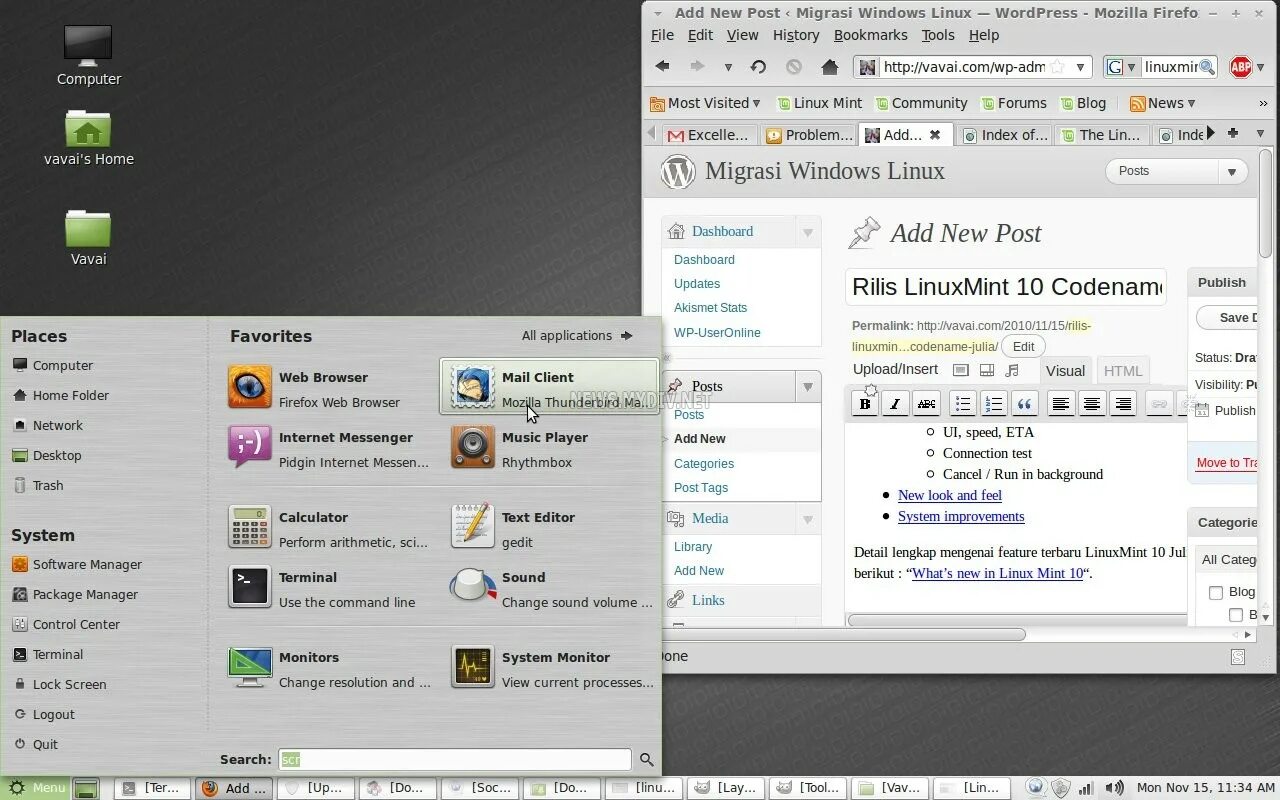The height and width of the screenshot is (800, 1280).
Task: Open the Most Visited bookmarks dropdown
Action: click(705, 103)
